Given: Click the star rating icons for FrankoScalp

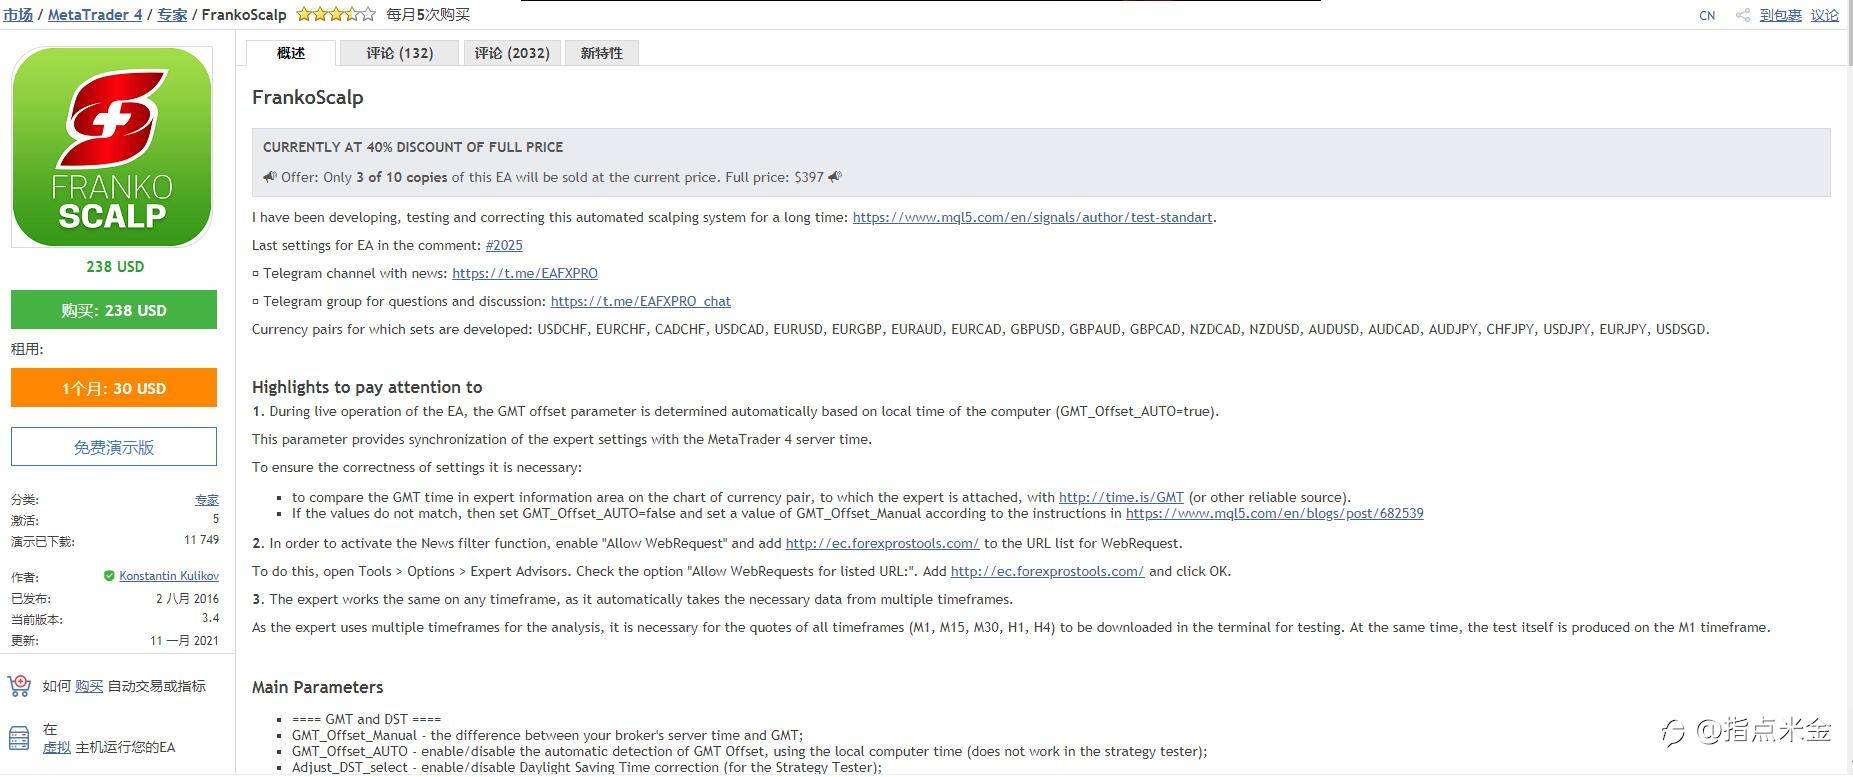Looking at the screenshot, I should (x=336, y=14).
